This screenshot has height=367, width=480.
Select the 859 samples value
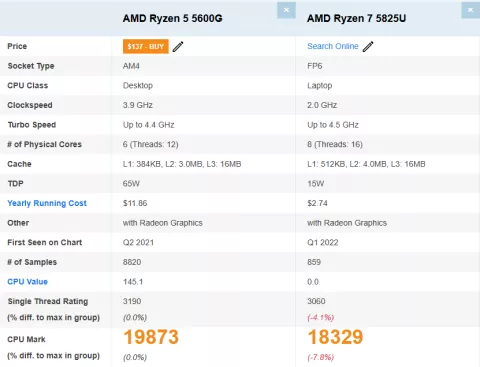tap(314, 262)
